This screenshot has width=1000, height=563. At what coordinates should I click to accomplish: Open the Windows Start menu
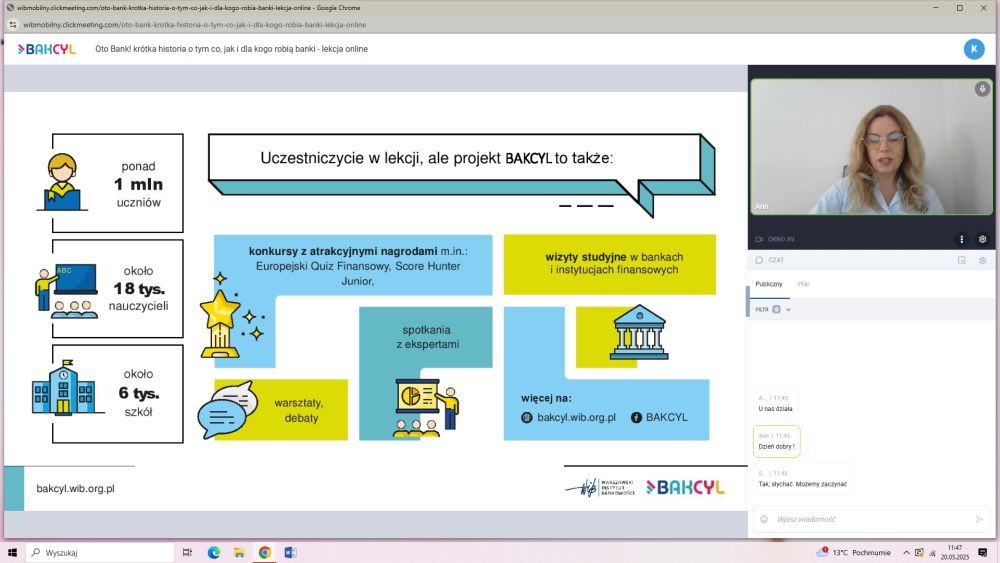(x=12, y=553)
